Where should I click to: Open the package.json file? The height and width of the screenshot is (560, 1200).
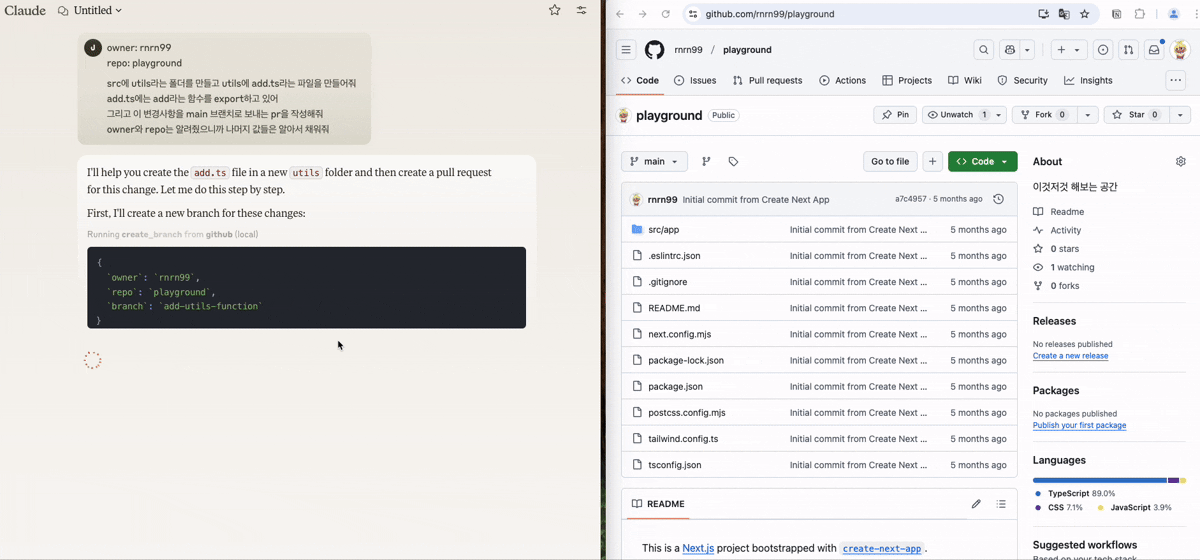tap(675, 386)
